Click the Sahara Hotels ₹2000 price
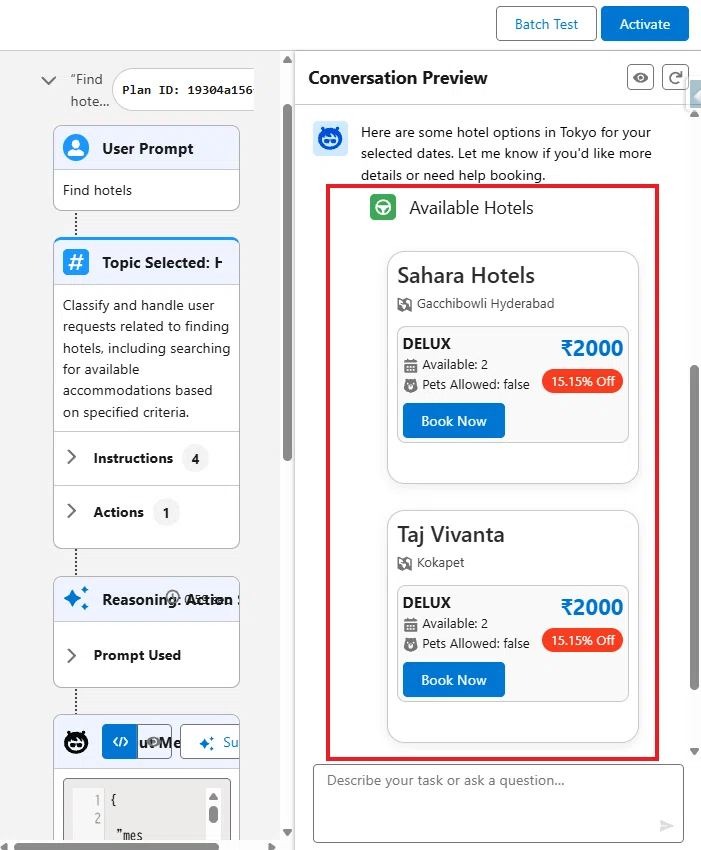This screenshot has width=701, height=850. [591, 348]
